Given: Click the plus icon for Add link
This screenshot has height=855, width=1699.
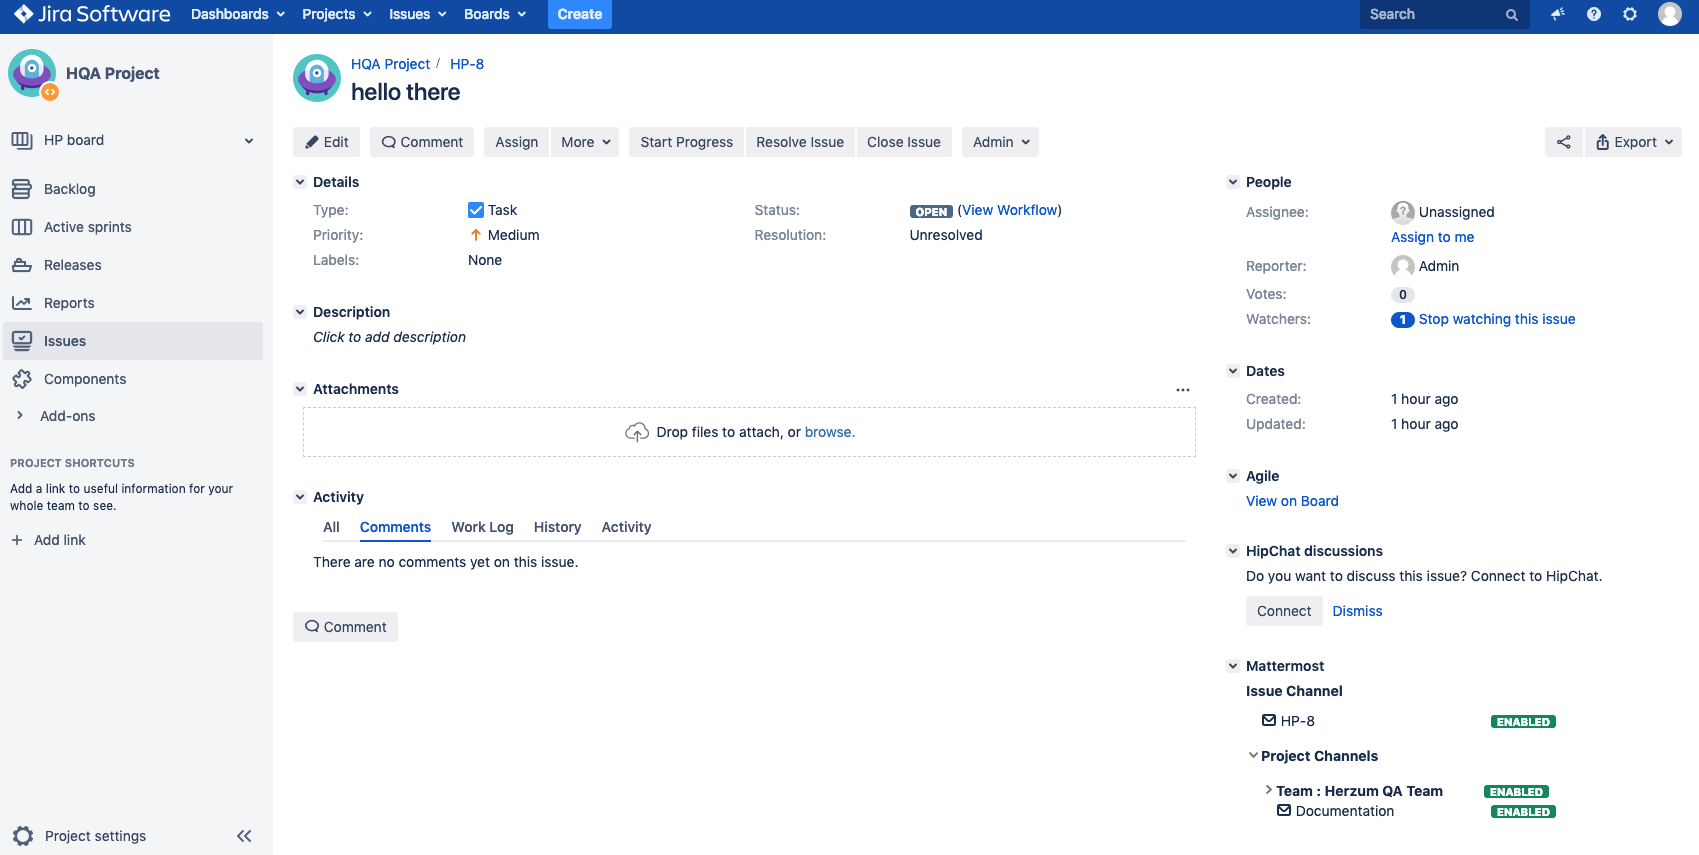Looking at the screenshot, I should [17, 540].
